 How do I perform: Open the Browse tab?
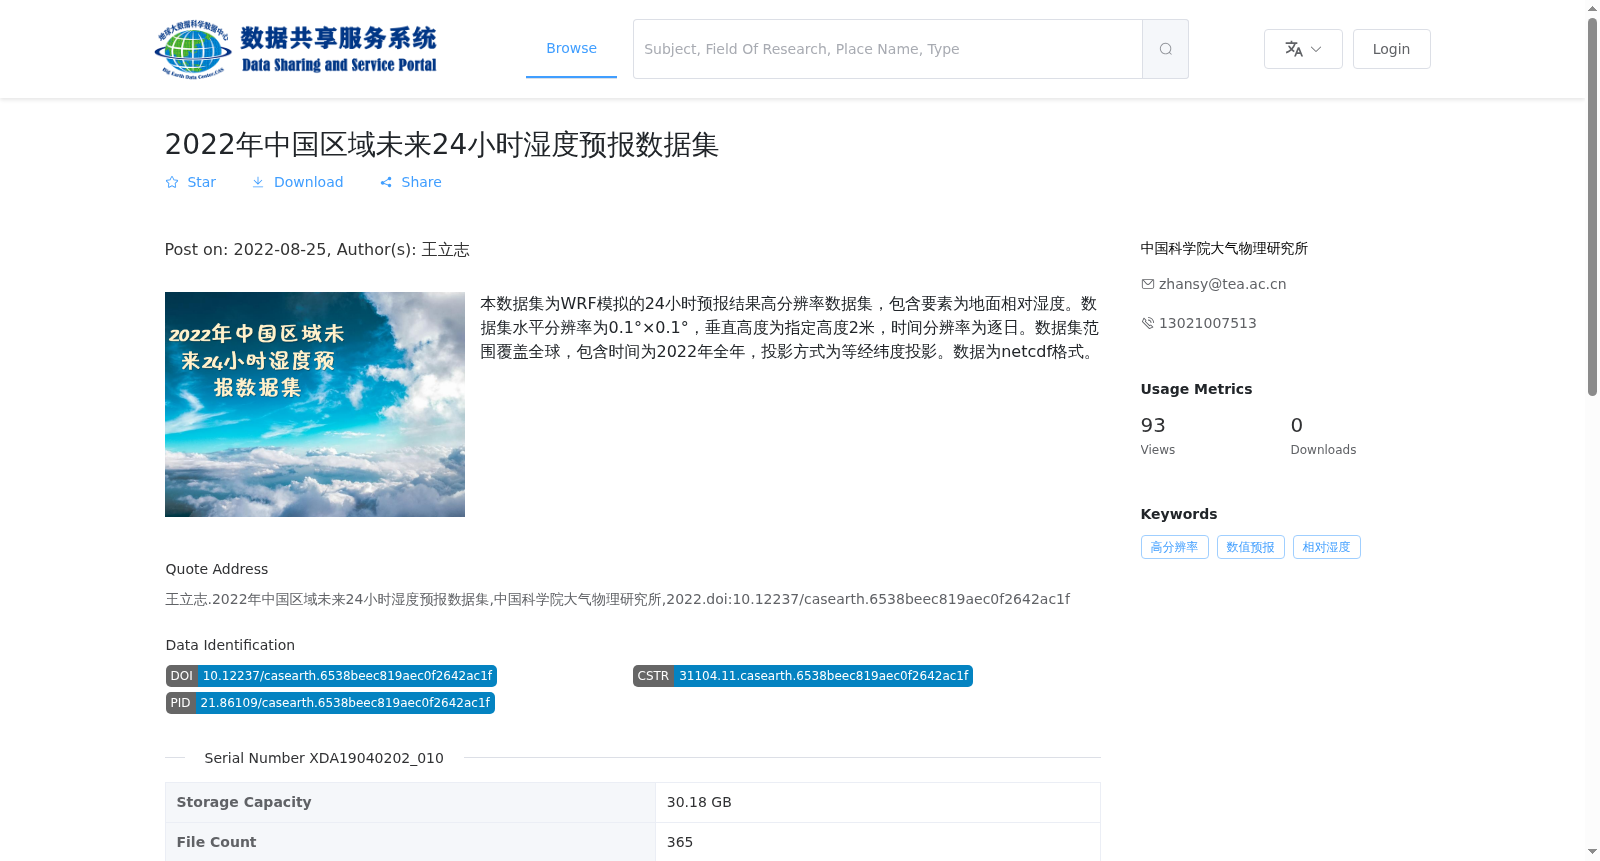tap(571, 49)
